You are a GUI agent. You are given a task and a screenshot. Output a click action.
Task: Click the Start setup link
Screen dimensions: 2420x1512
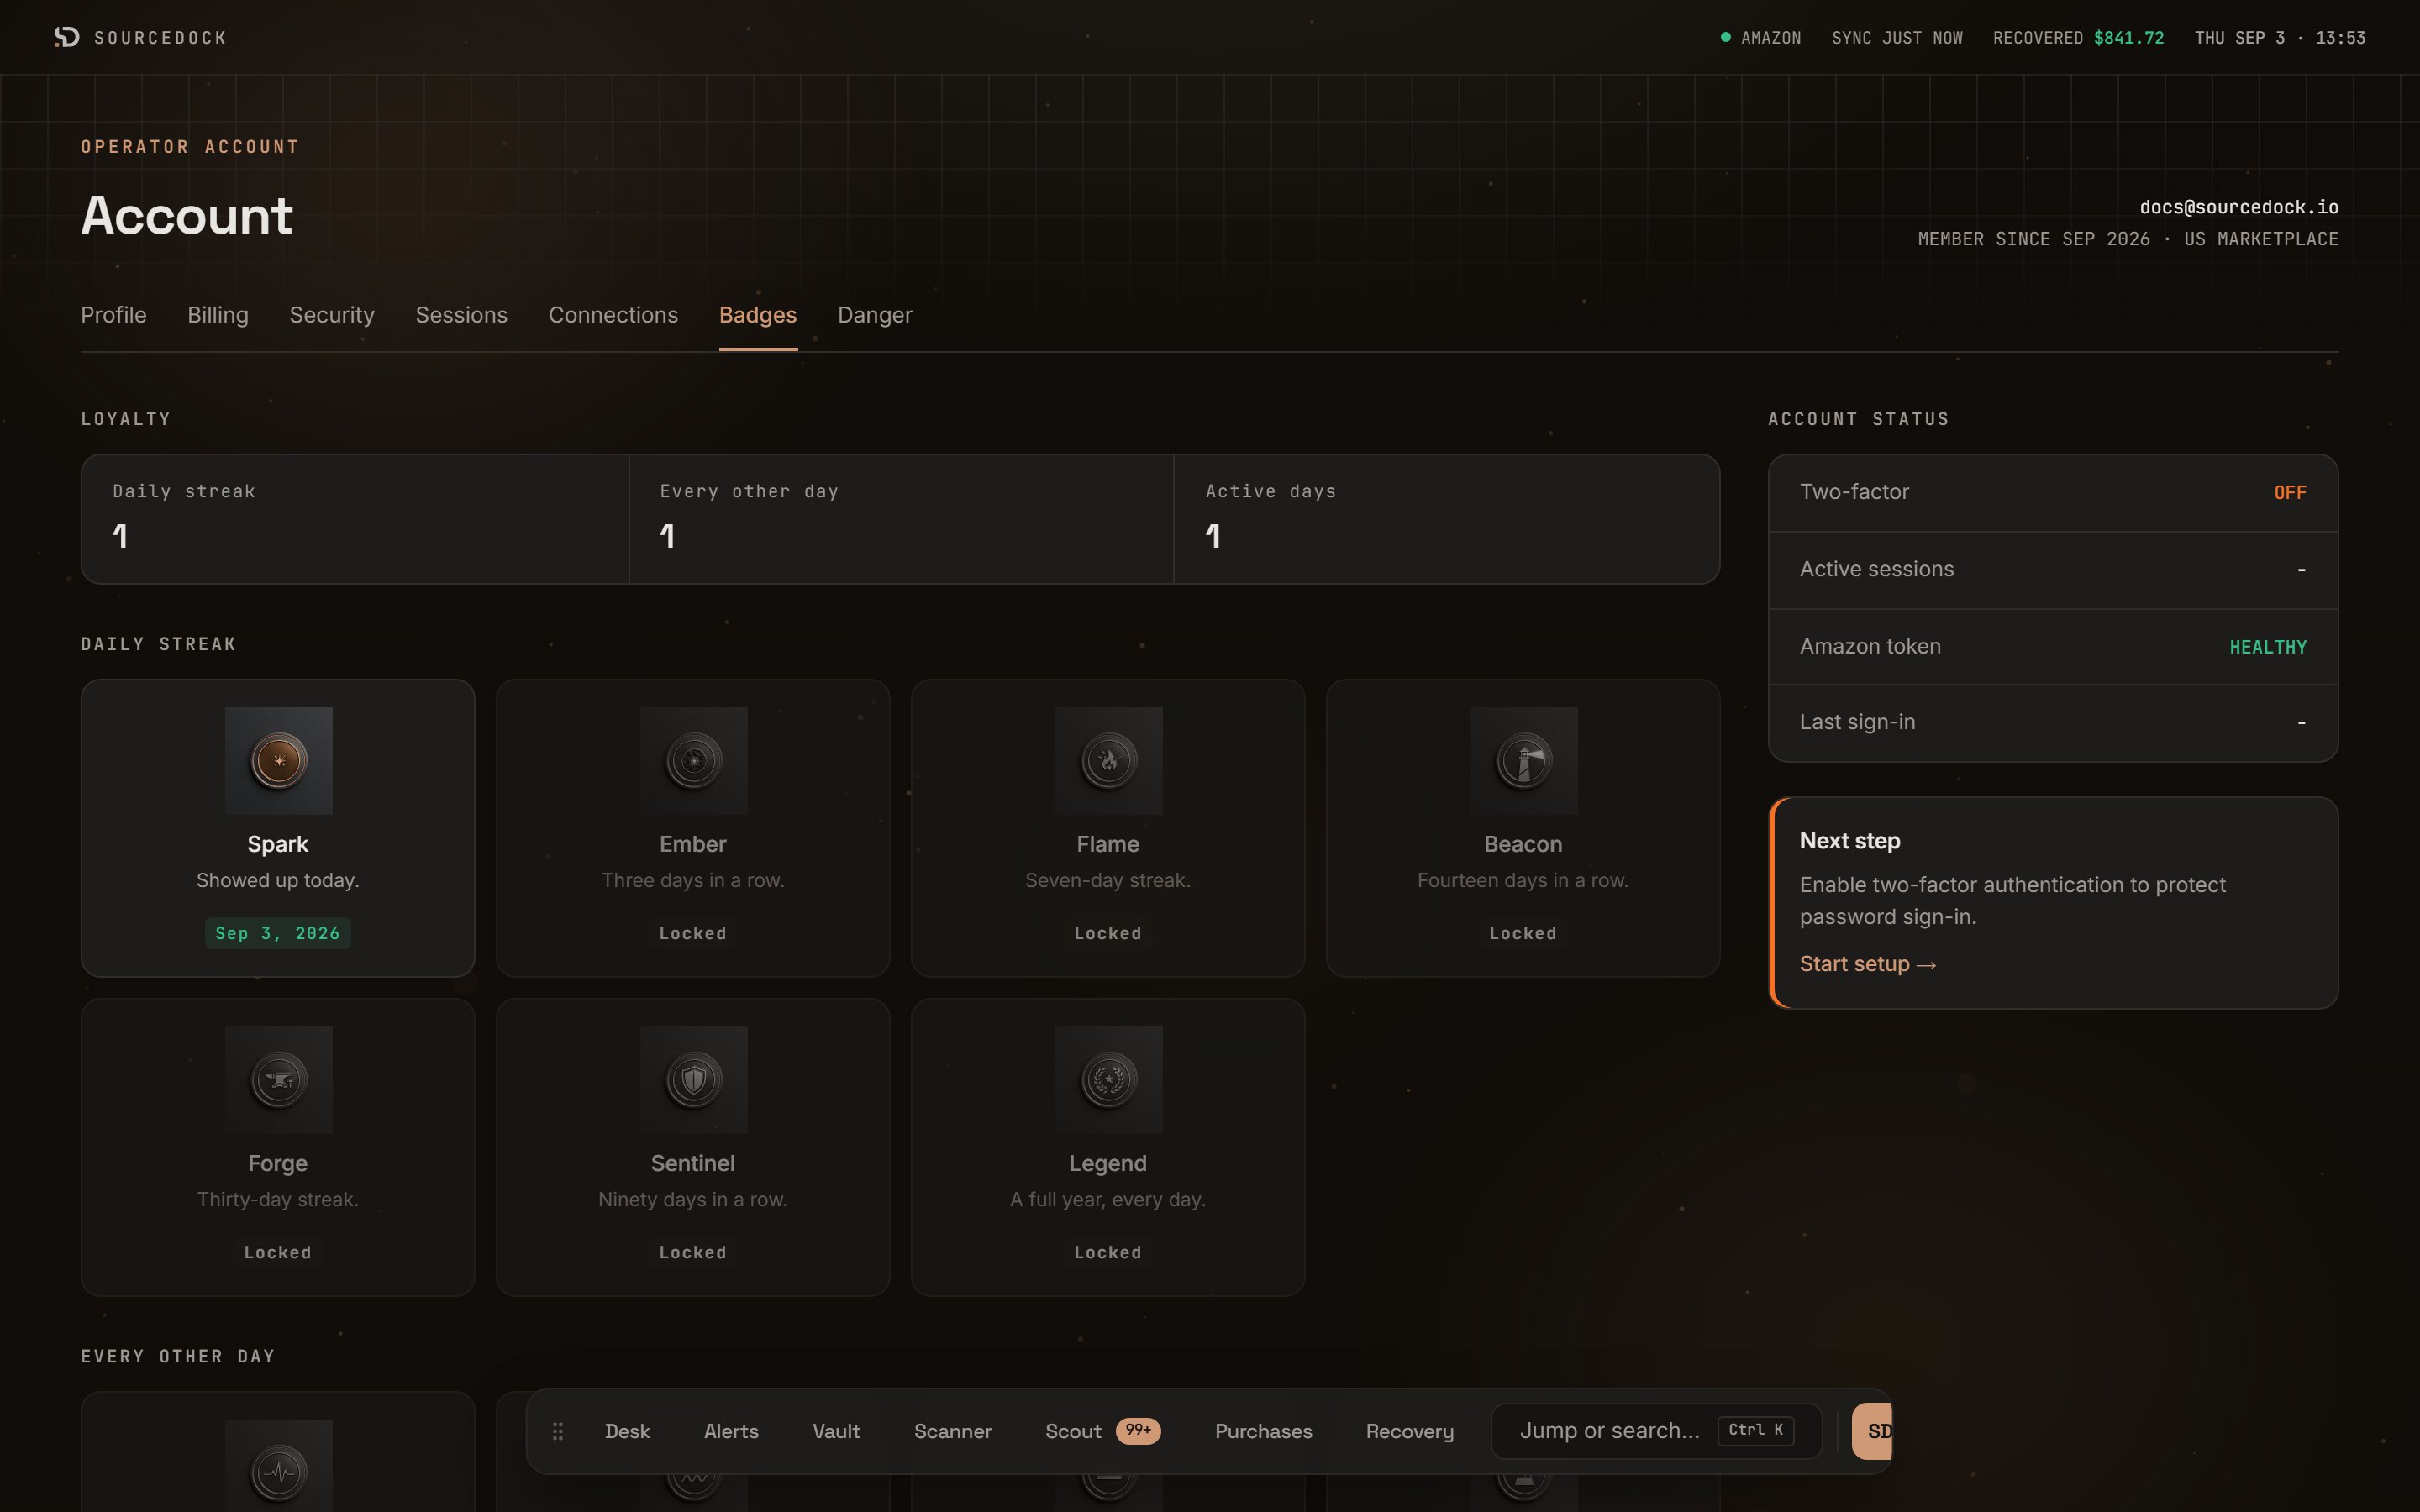1868,964
